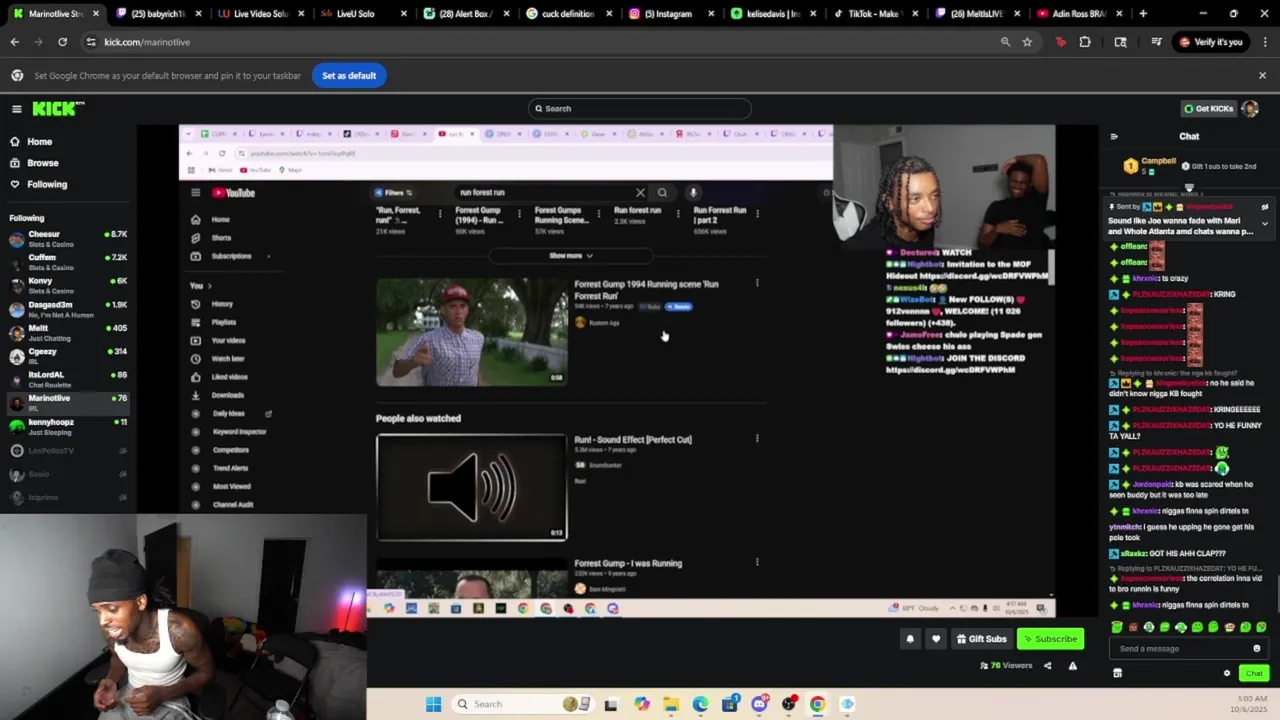
Task: Click the Verify it's you chip
Action: click(x=1211, y=42)
